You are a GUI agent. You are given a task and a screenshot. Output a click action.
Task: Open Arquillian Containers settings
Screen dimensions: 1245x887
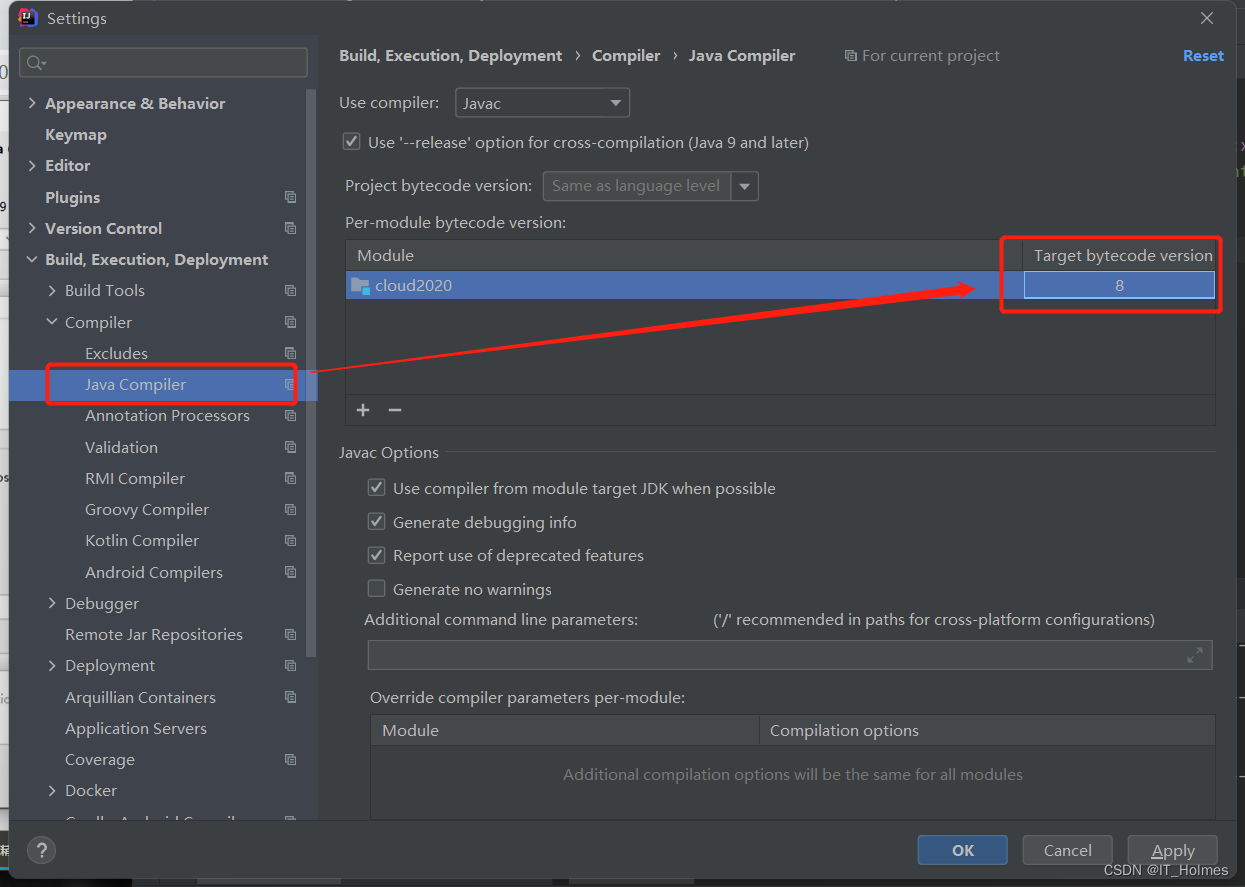tap(140, 697)
